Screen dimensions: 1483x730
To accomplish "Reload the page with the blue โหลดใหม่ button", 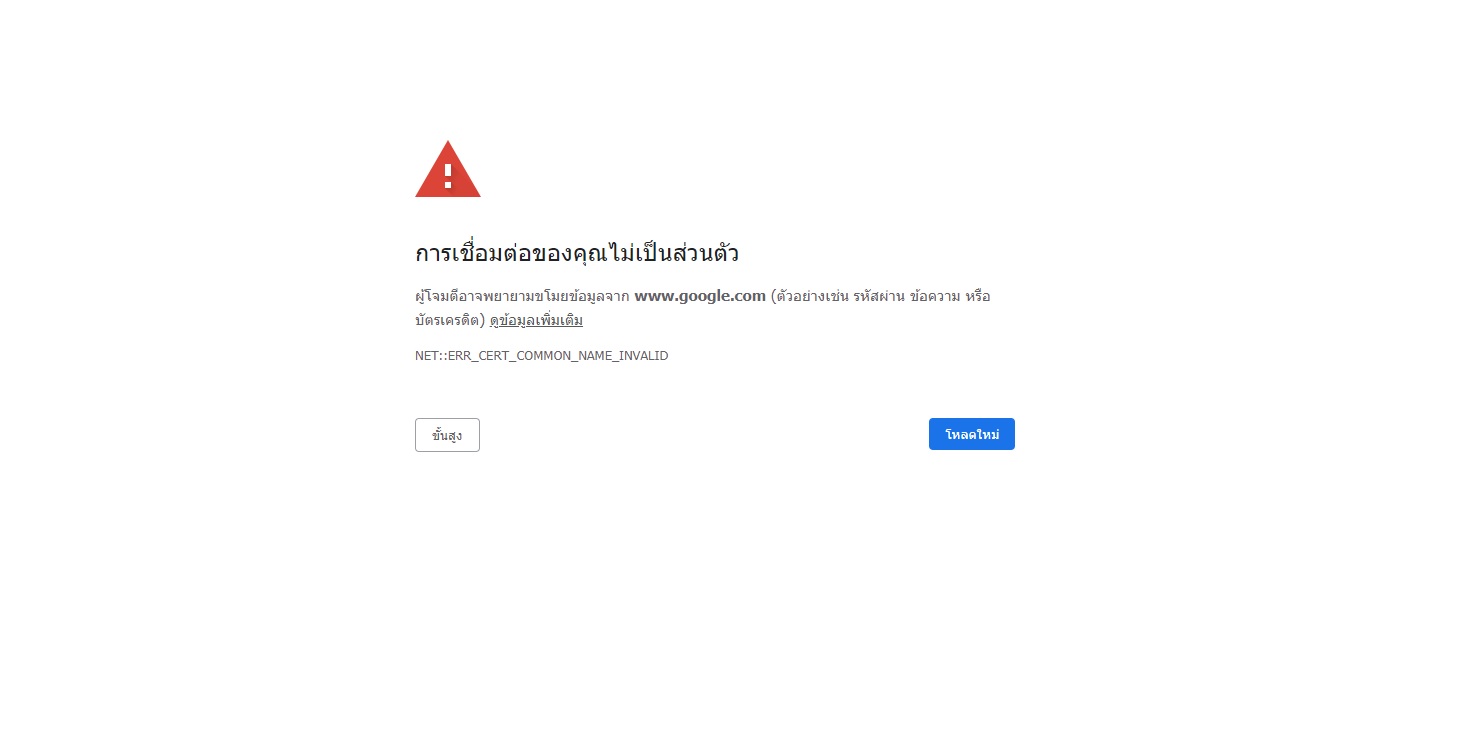I will [x=971, y=434].
